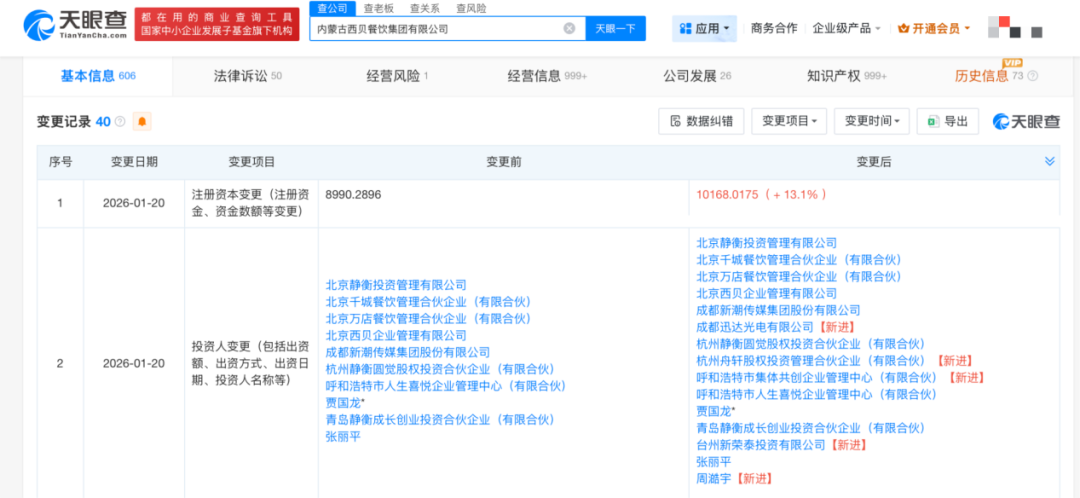This screenshot has height=498, width=1080.
Task: Click the 变更后 column header
Action: (873, 162)
